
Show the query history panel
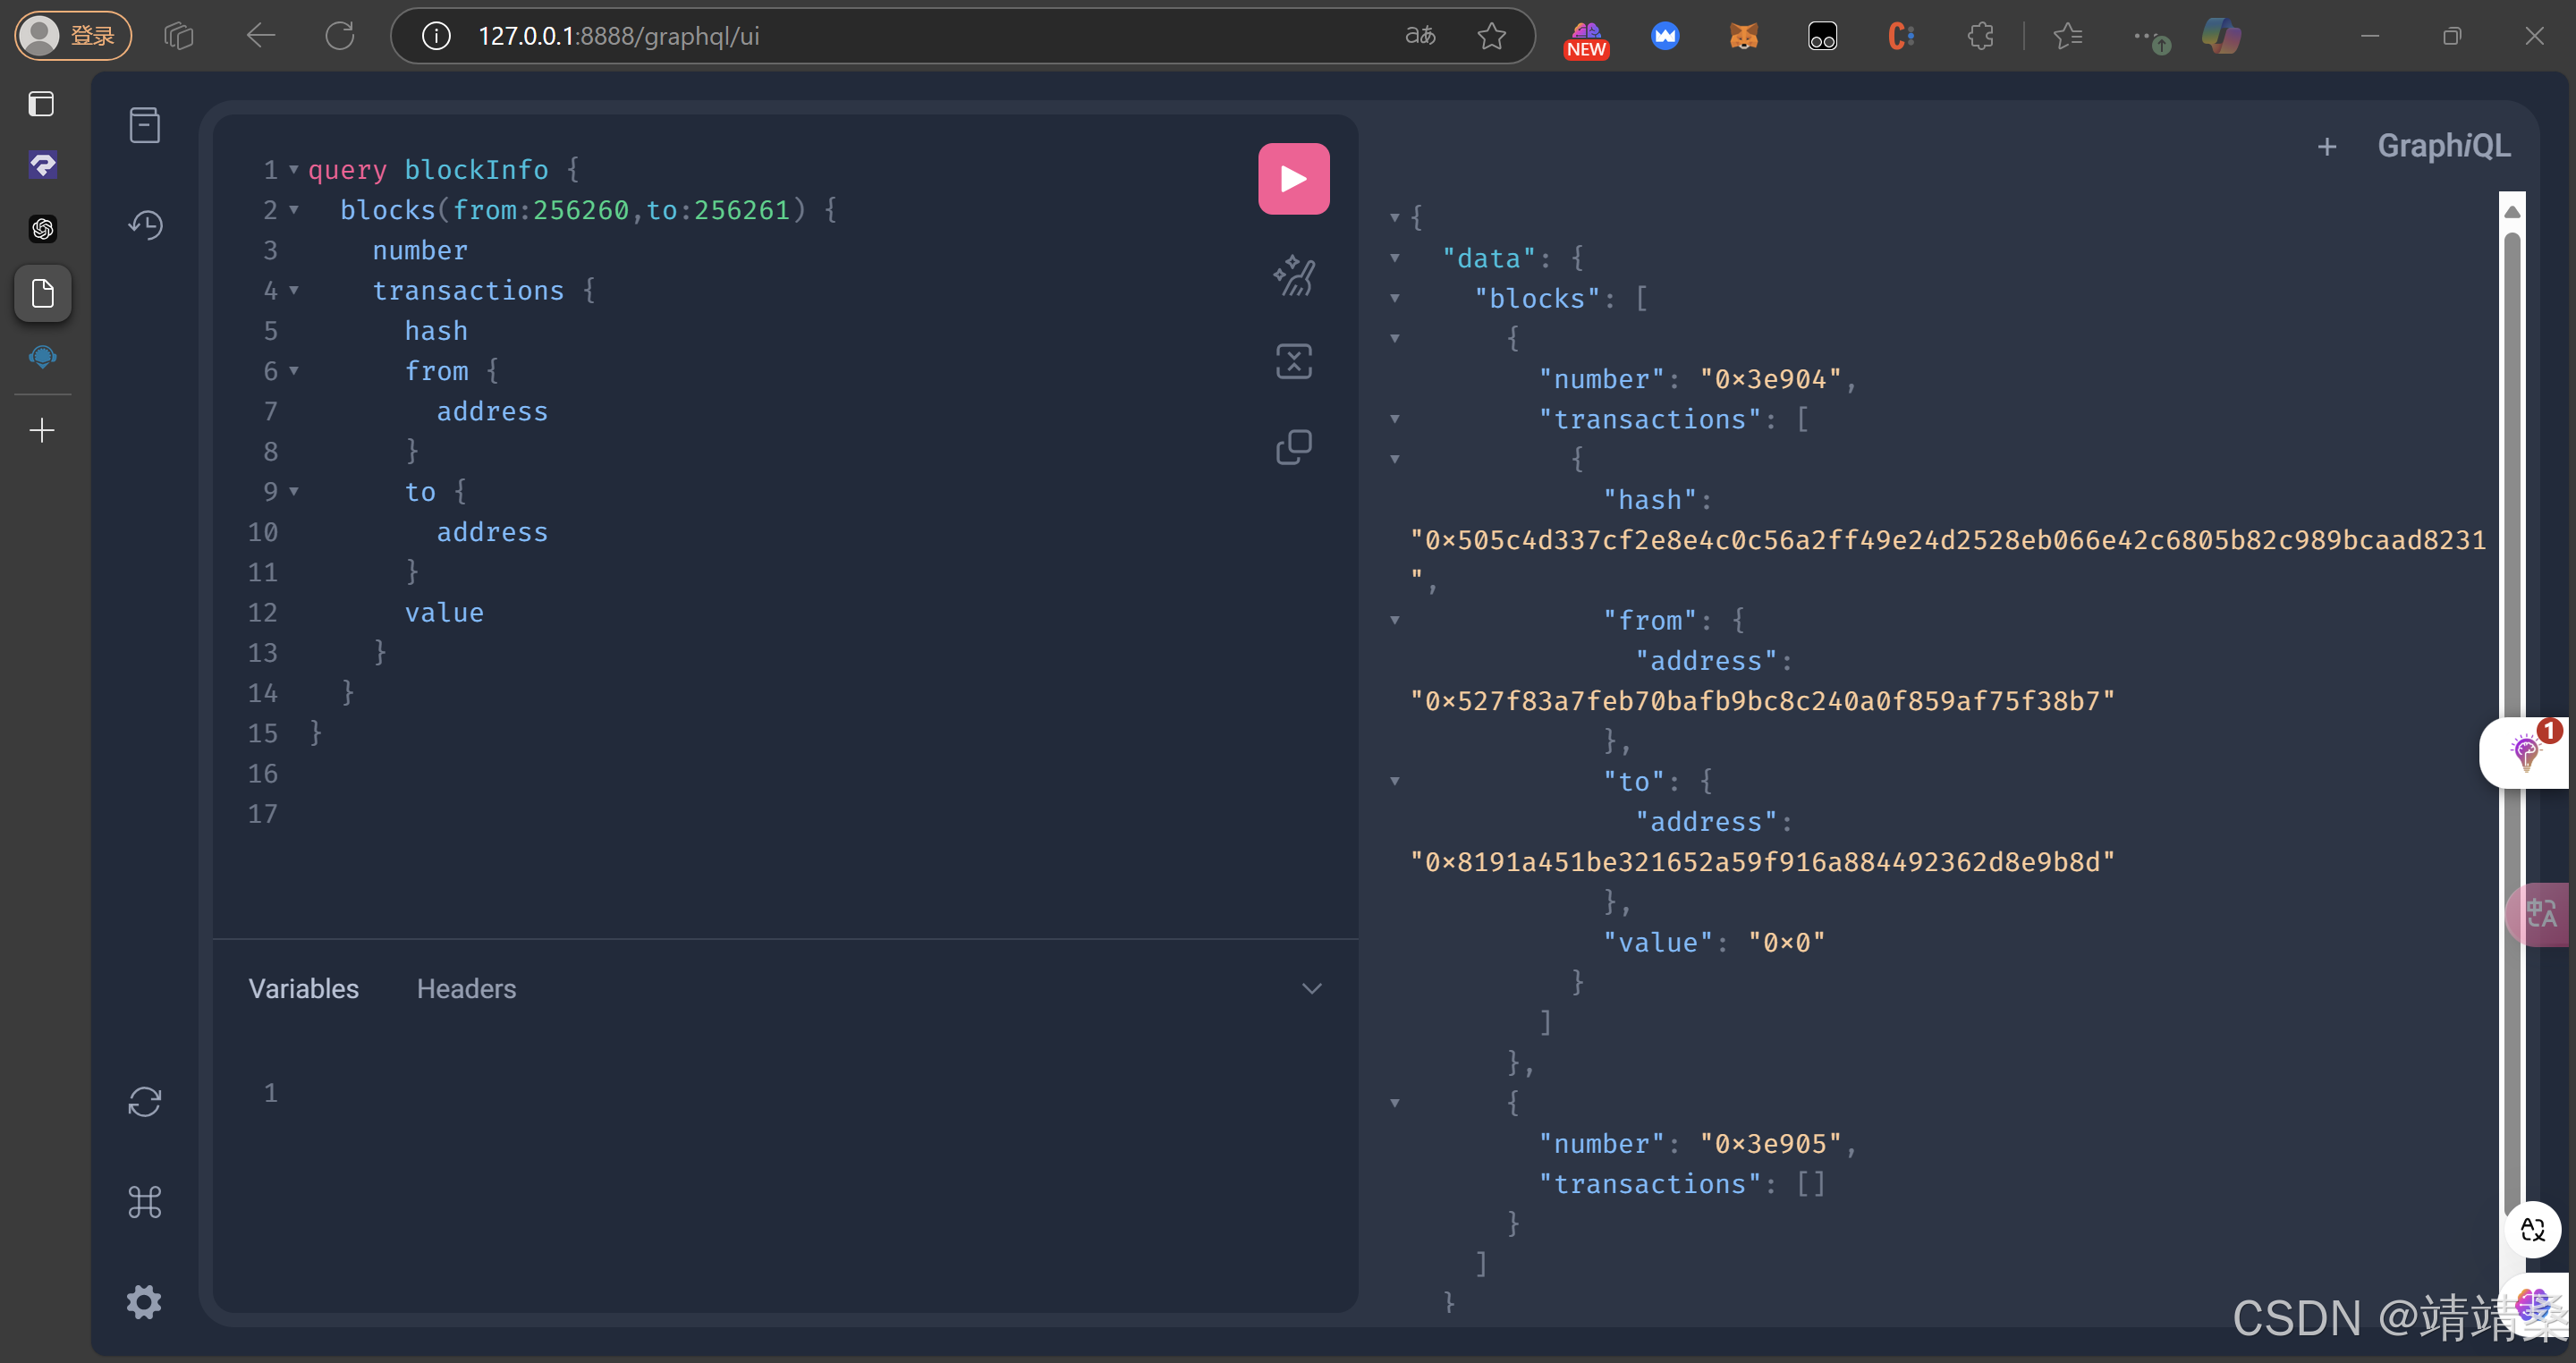[x=145, y=225]
